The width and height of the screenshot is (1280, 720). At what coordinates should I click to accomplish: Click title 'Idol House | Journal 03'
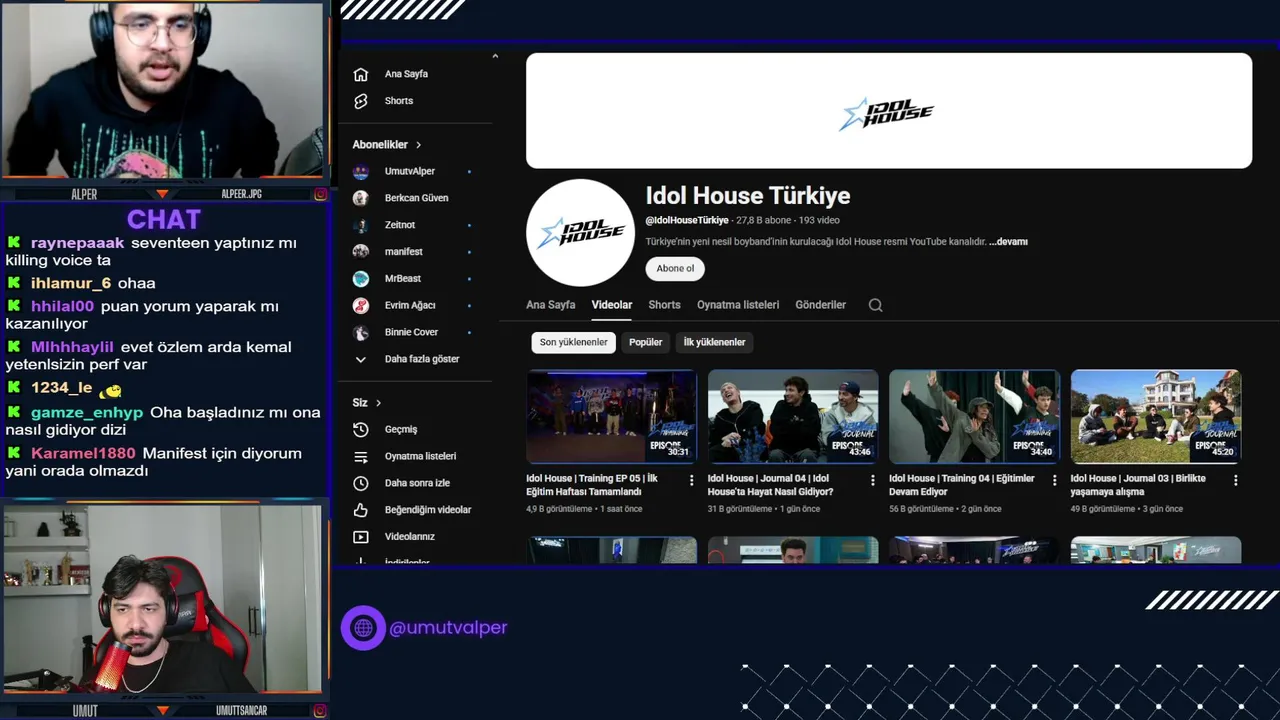click(x=1138, y=485)
